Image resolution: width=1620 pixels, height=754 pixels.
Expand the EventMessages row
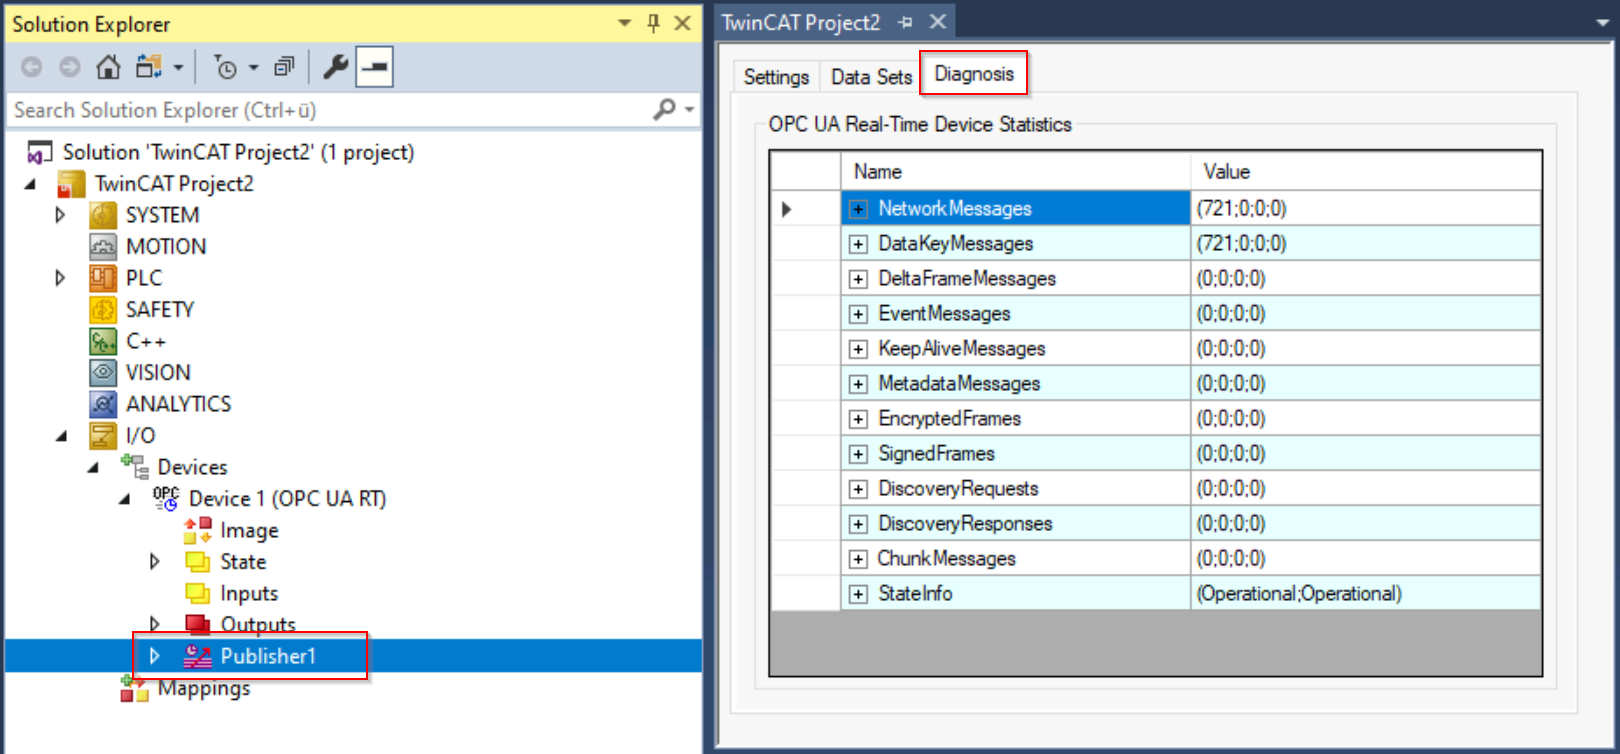[x=858, y=314]
